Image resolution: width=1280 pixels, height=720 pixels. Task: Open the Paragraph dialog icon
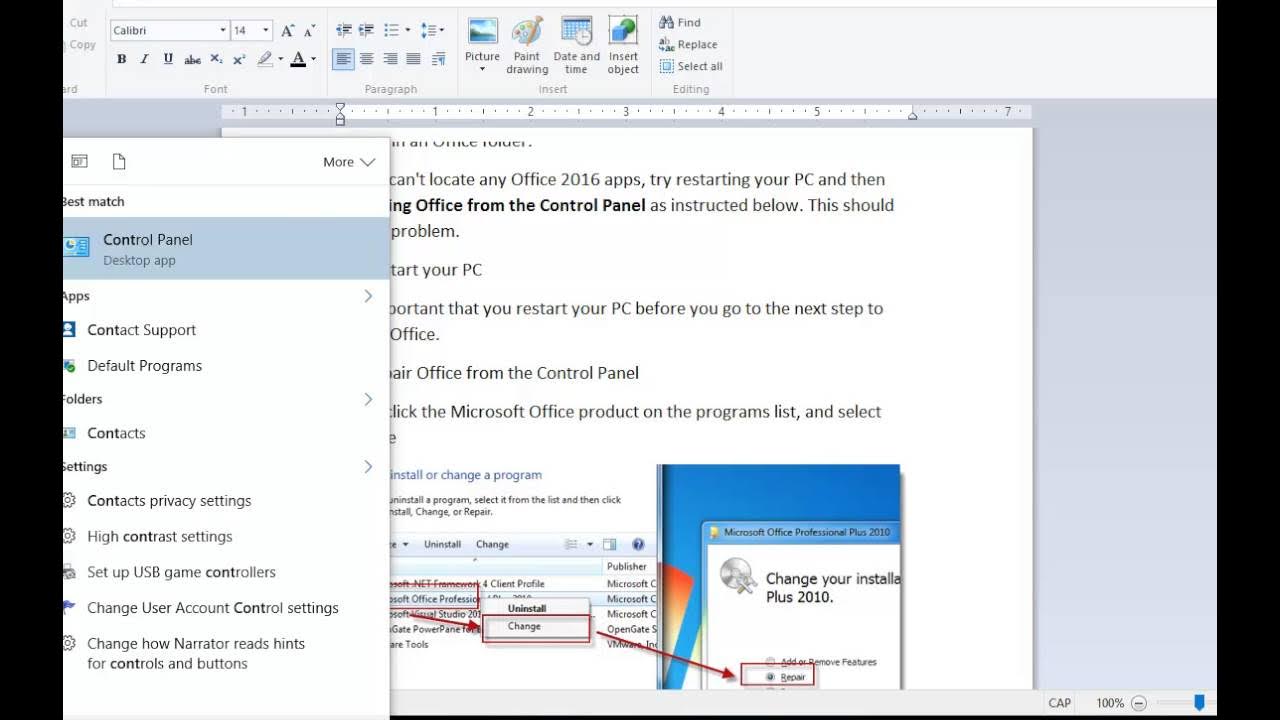[x=438, y=60]
